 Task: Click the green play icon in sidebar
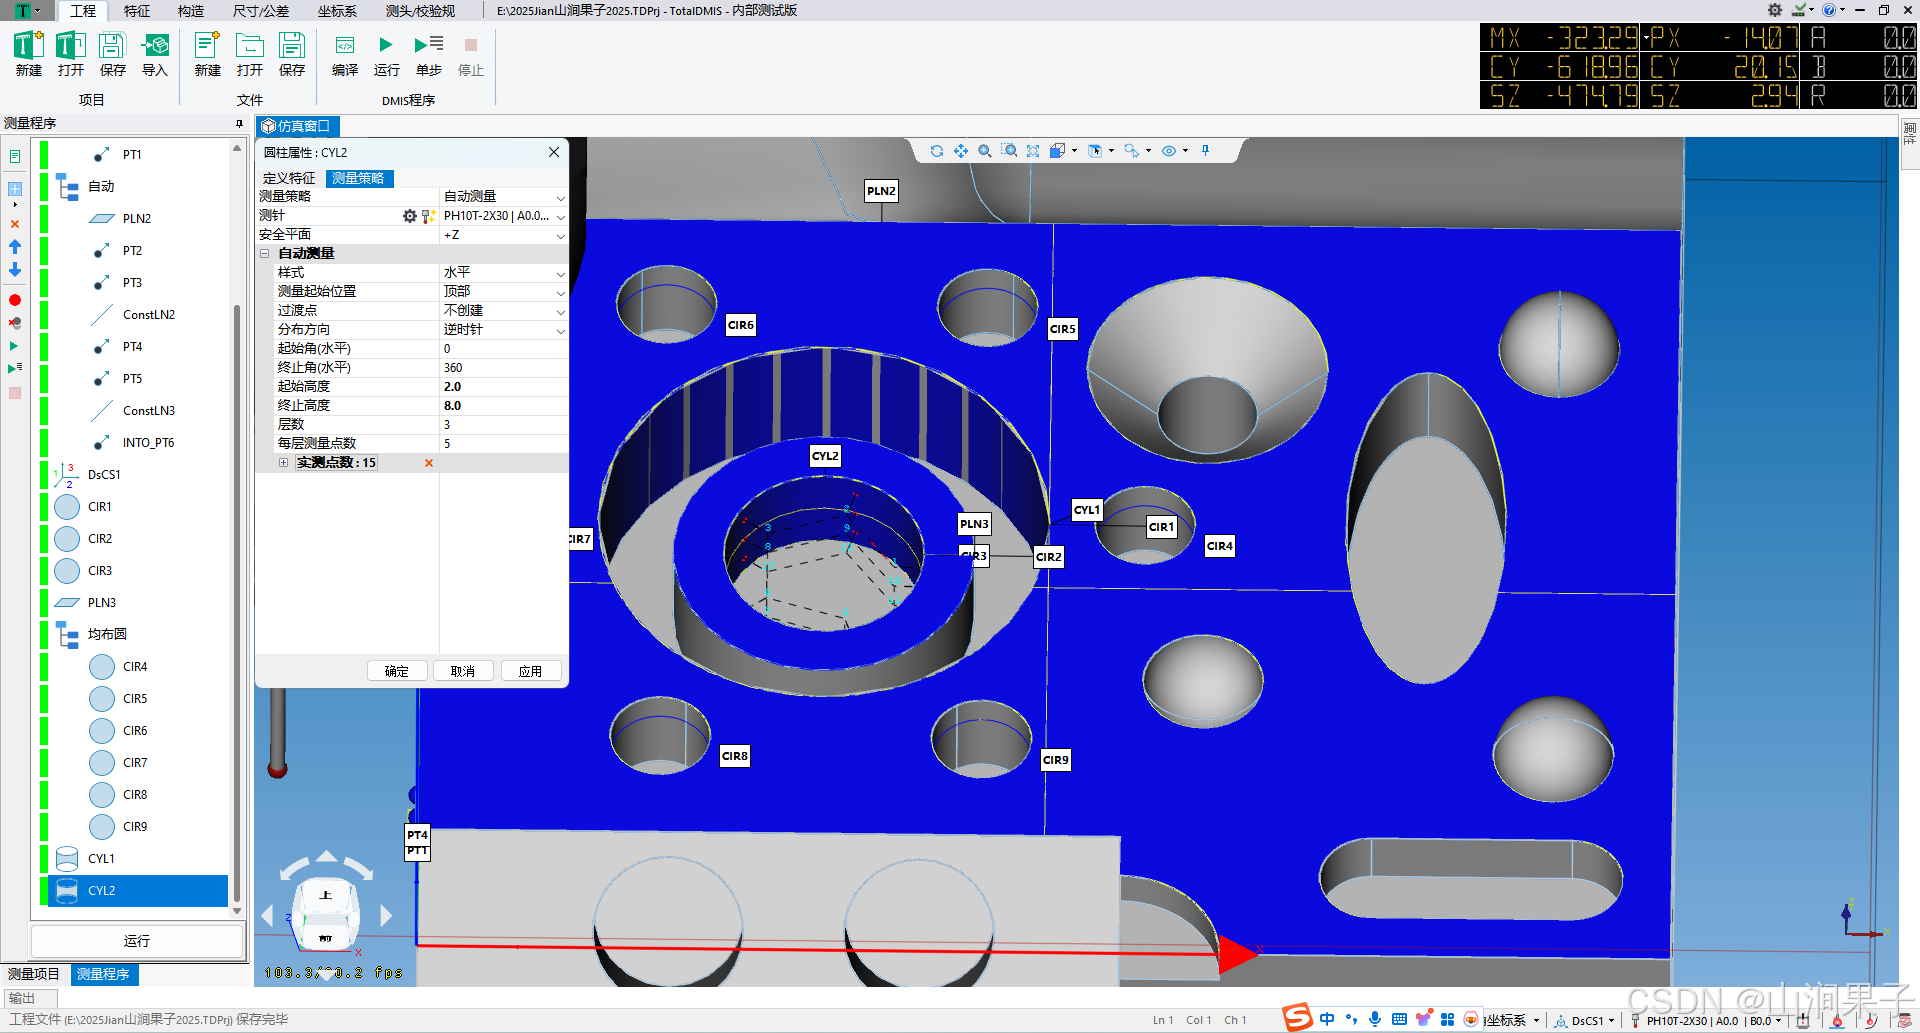(x=15, y=346)
